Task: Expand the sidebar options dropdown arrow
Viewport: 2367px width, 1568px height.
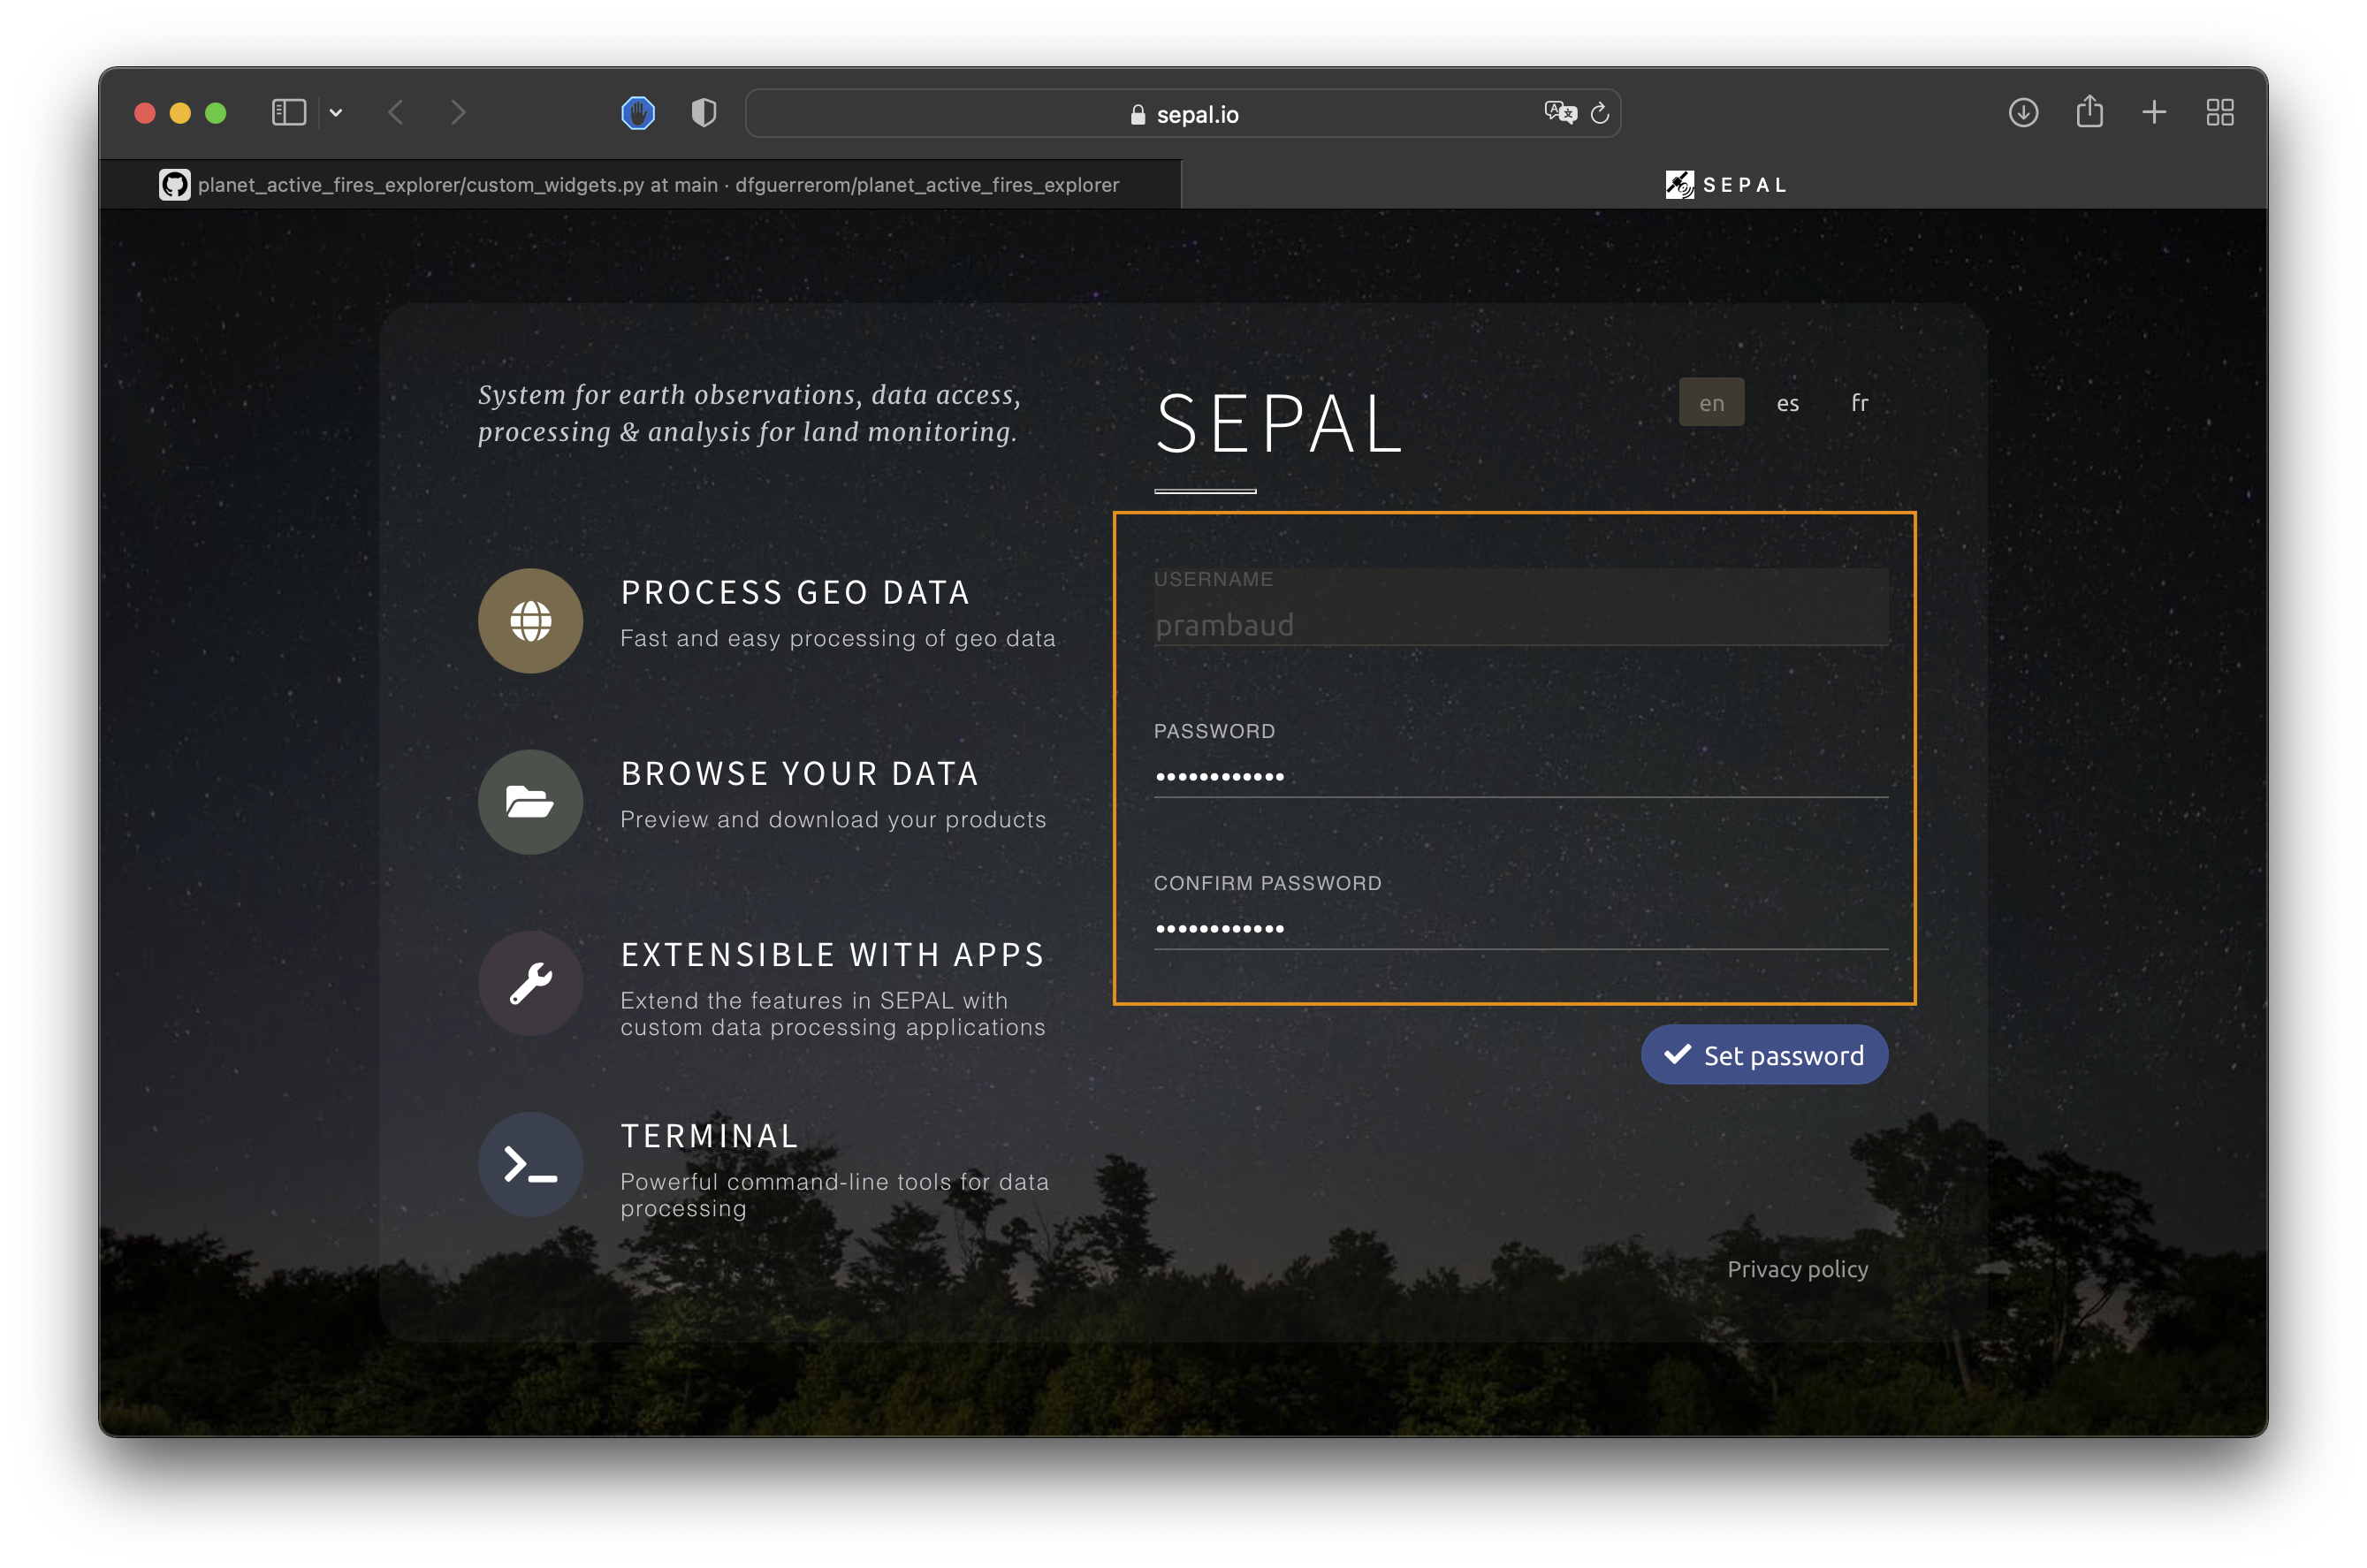Action: [336, 113]
